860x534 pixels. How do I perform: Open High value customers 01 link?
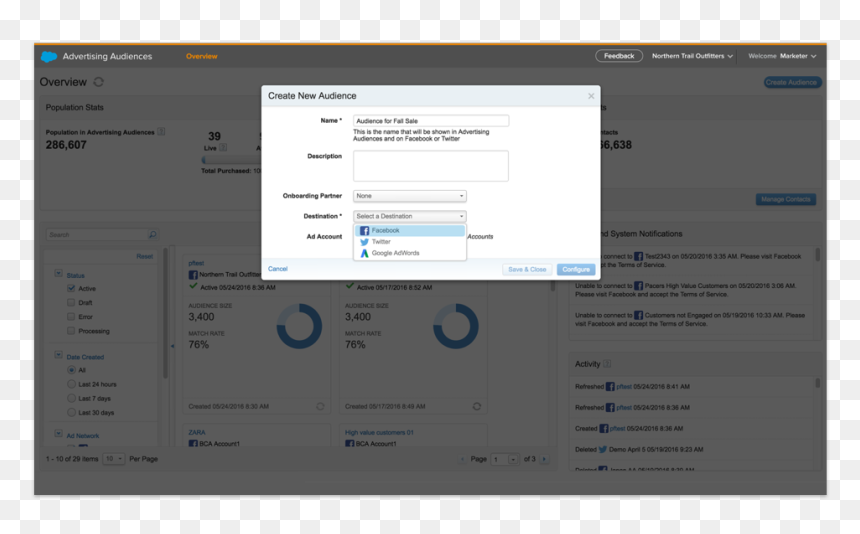tap(379, 432)
